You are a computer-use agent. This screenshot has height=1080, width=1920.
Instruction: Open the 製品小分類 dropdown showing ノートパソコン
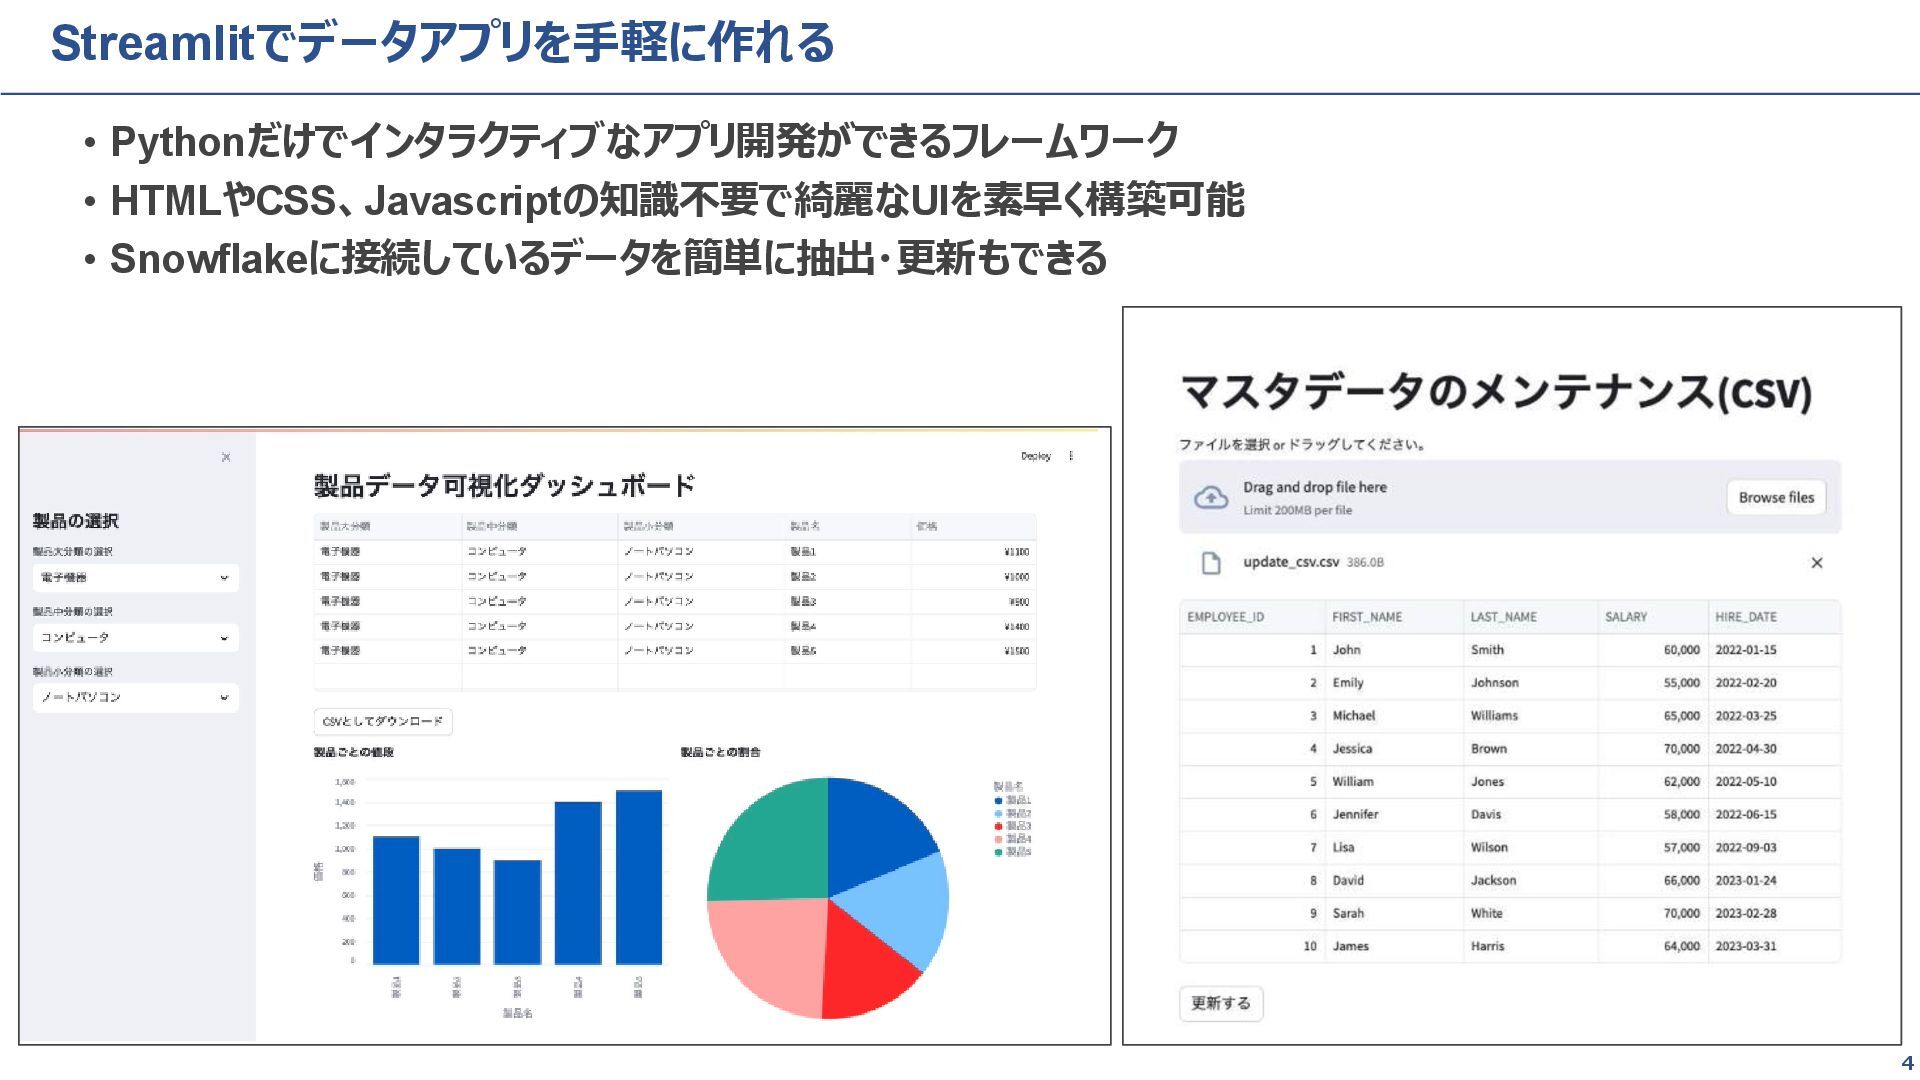click(x=136, y=697)
